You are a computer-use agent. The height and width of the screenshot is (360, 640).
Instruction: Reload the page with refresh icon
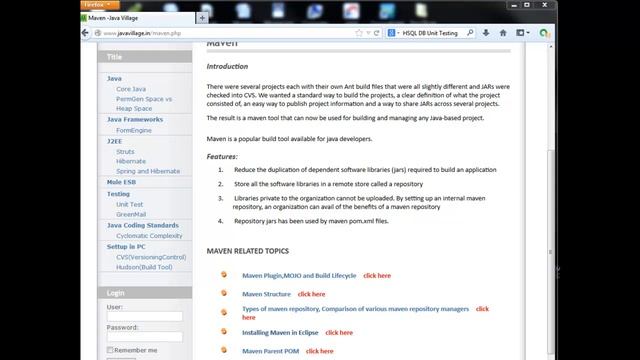pyautogui.click(x=376, y=33)
